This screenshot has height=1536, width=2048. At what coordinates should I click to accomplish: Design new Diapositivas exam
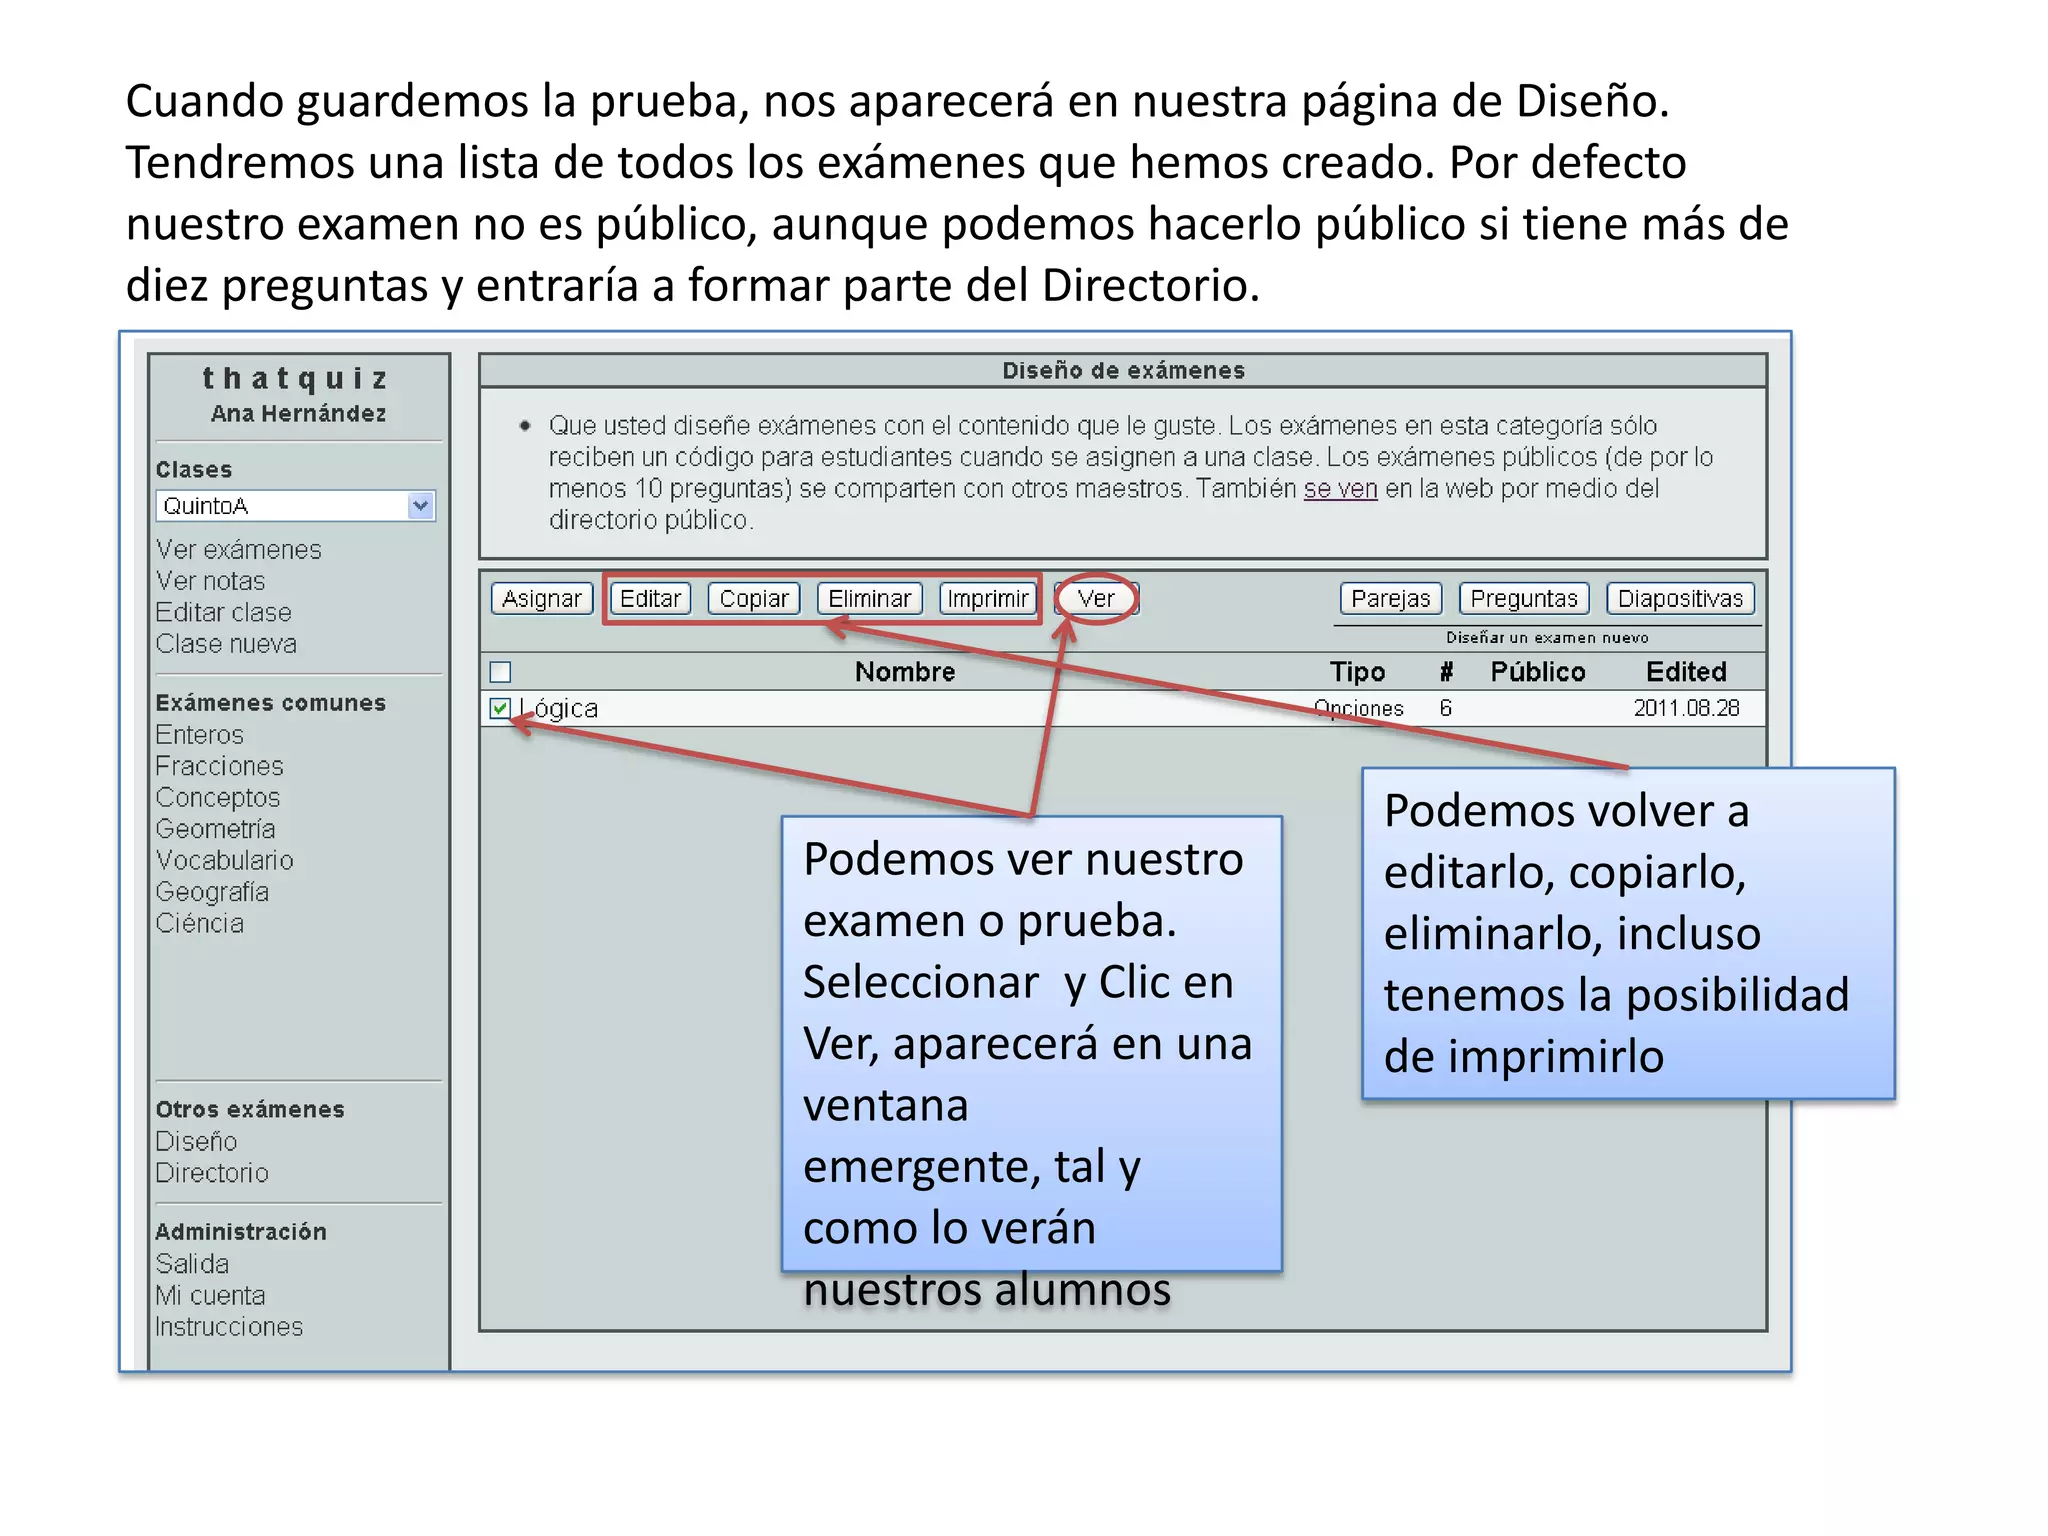pyautogui.click(x=1680, y=599)
